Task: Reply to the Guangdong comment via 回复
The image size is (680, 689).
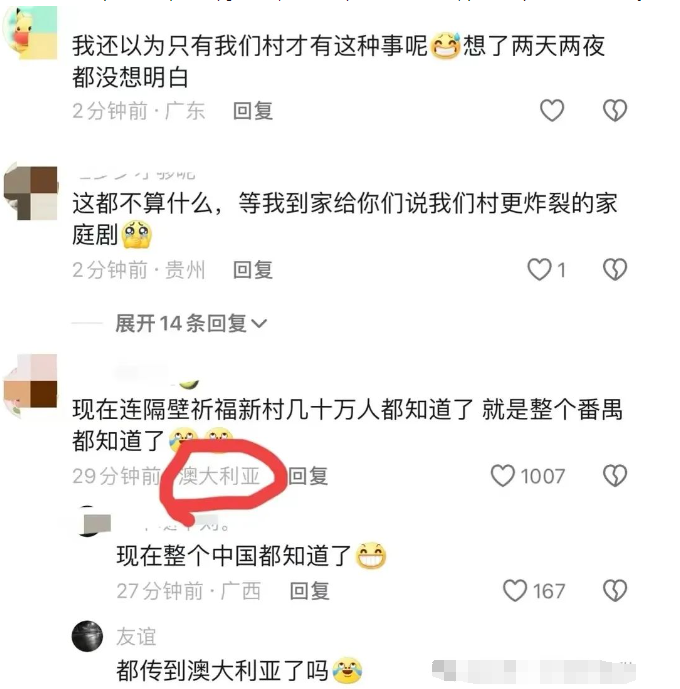Action: [253, 111]
